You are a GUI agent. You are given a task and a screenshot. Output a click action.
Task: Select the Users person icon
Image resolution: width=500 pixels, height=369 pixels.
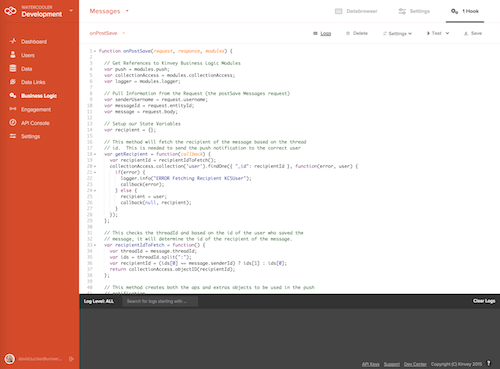tap(13, 55)
